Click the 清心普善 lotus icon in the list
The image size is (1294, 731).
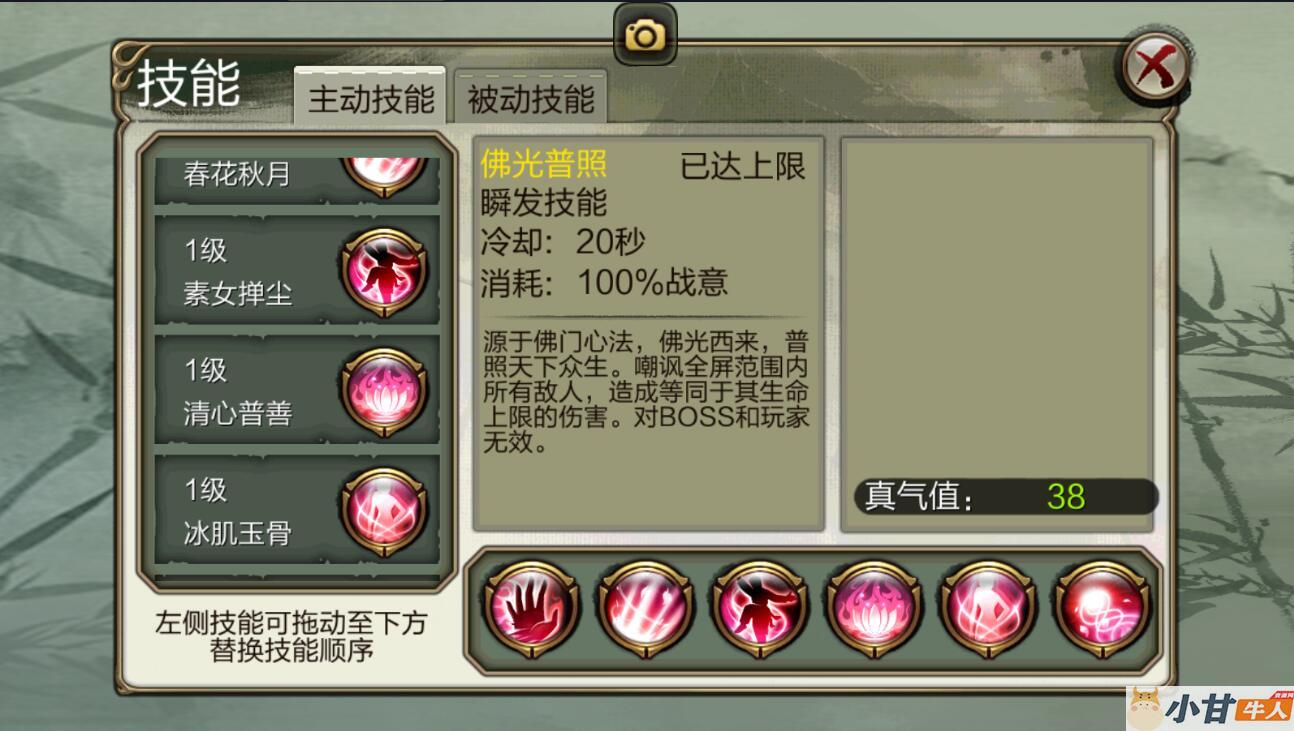384,393
